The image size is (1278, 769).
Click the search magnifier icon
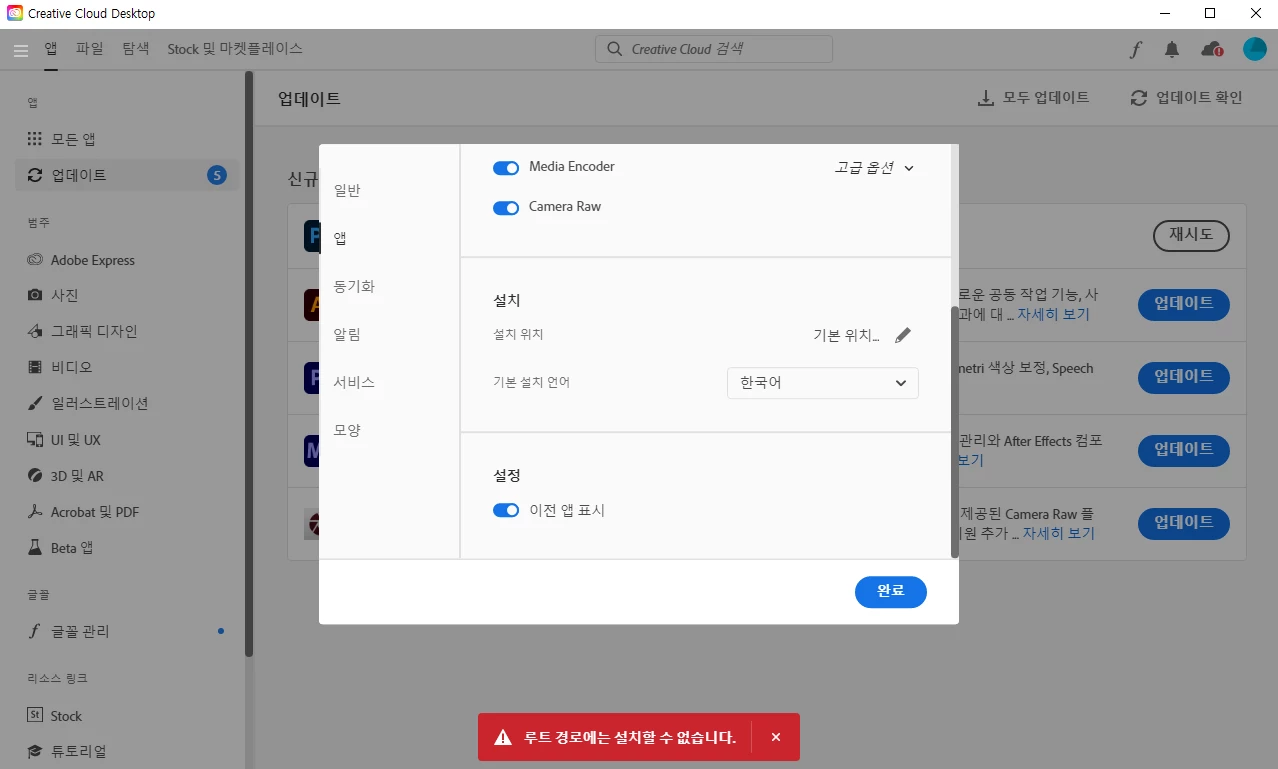[614, 49]
